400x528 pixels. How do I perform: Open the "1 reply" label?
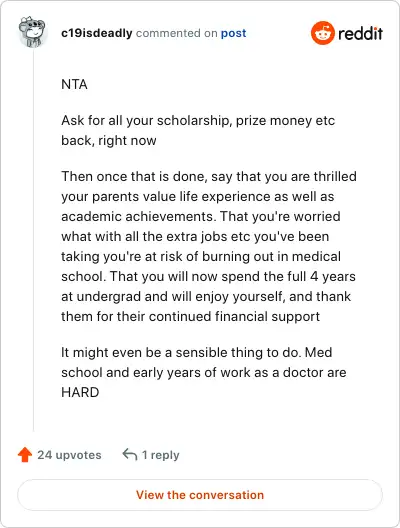point(161,455)
